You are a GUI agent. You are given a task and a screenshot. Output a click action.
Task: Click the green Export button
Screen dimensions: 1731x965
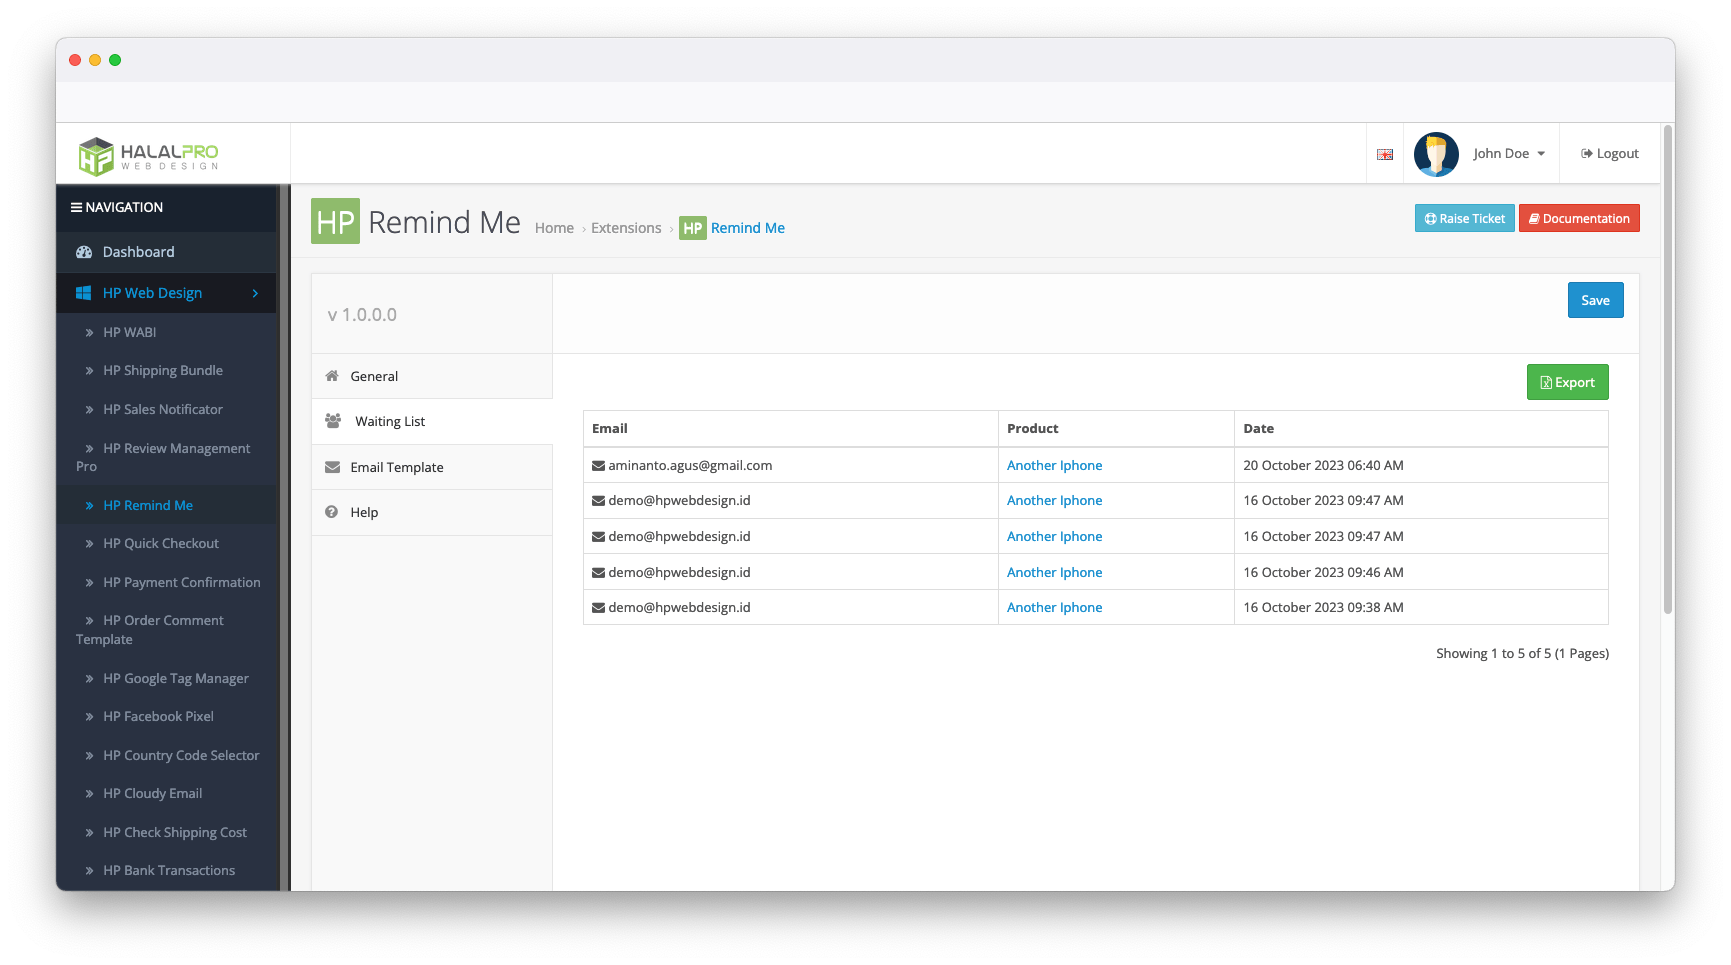1567,381
